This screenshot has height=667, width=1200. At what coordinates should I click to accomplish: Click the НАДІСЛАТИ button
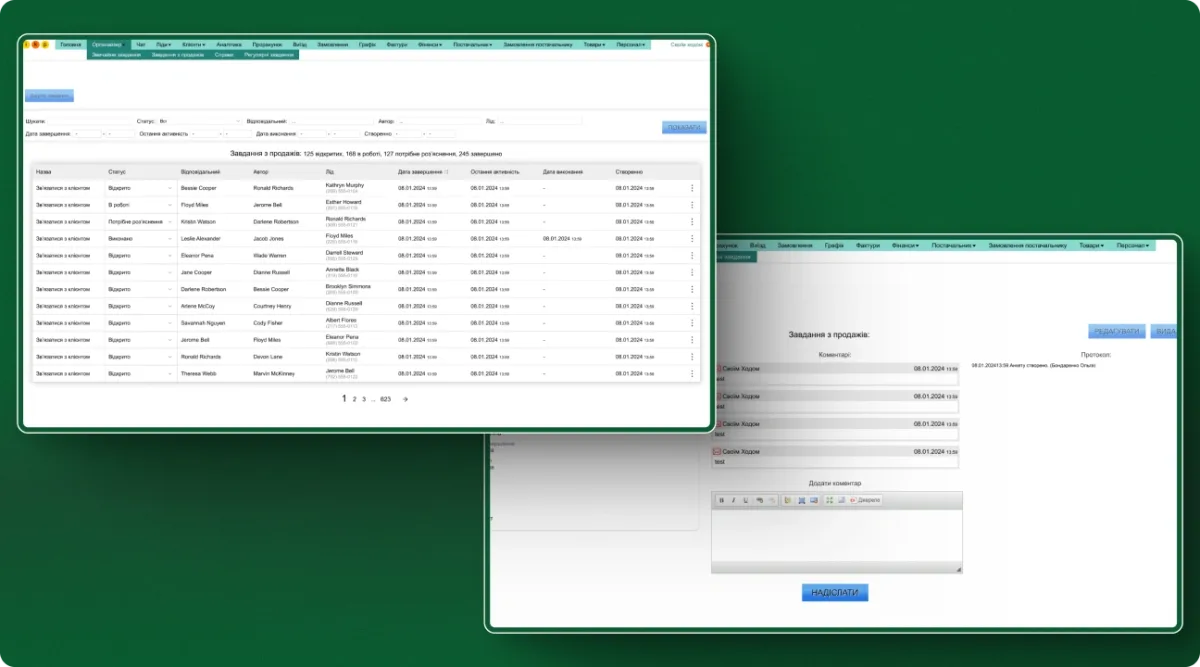point(835,593)
